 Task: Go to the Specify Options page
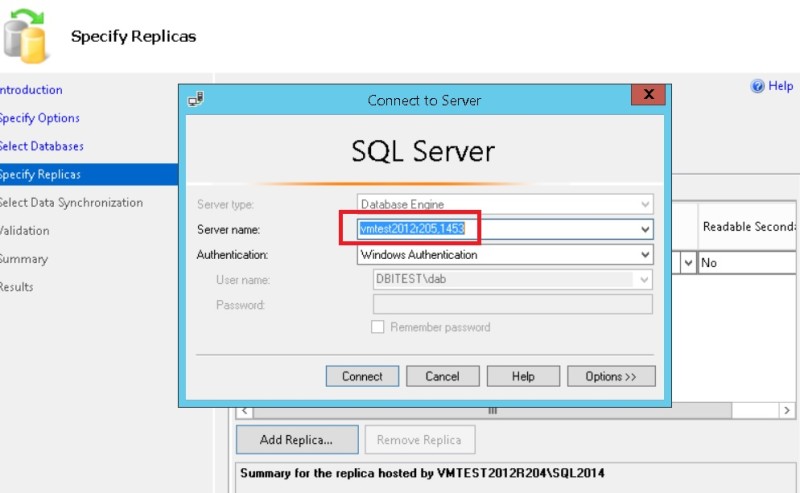coord(40,118)
